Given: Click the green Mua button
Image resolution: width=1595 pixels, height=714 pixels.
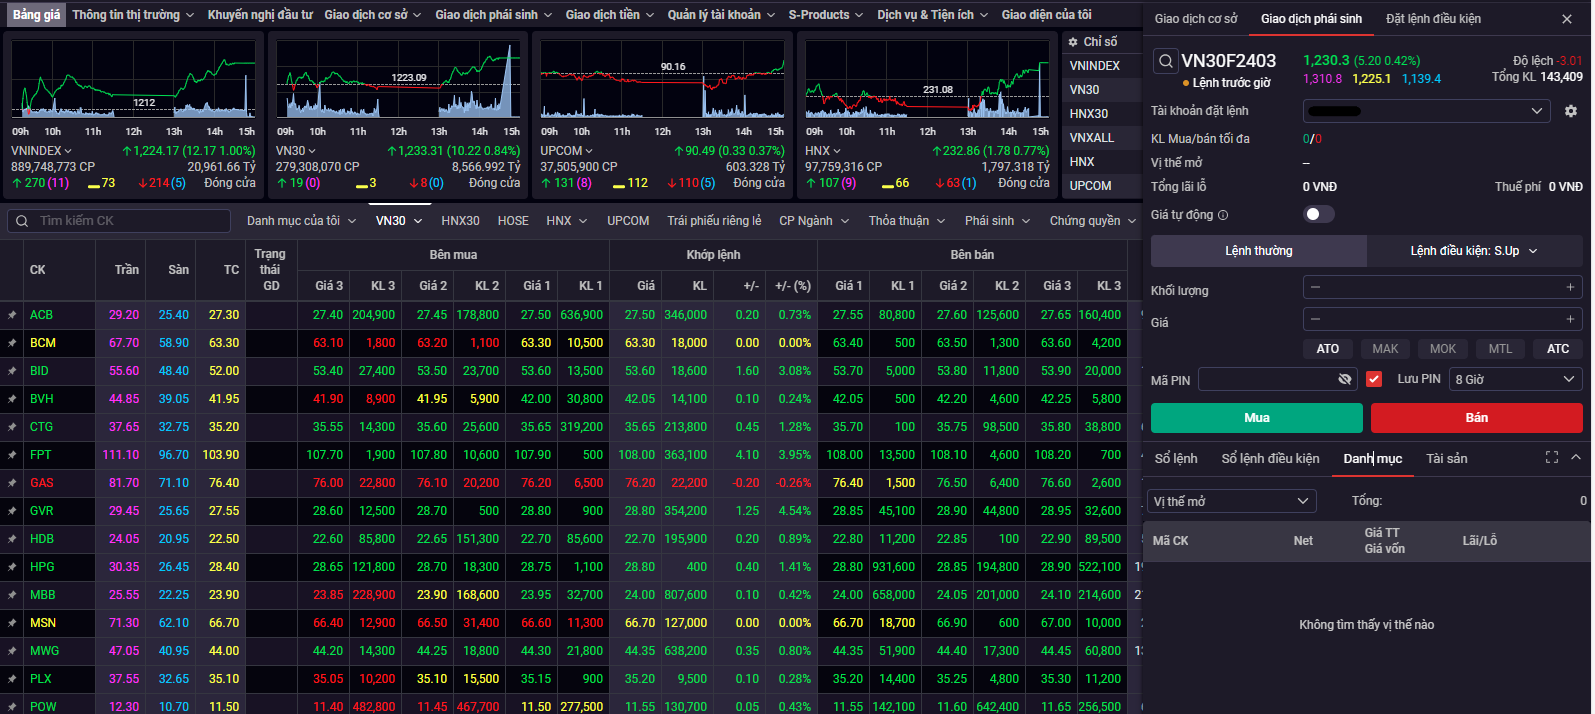Looking at the screenshot, I should 1257,418.
